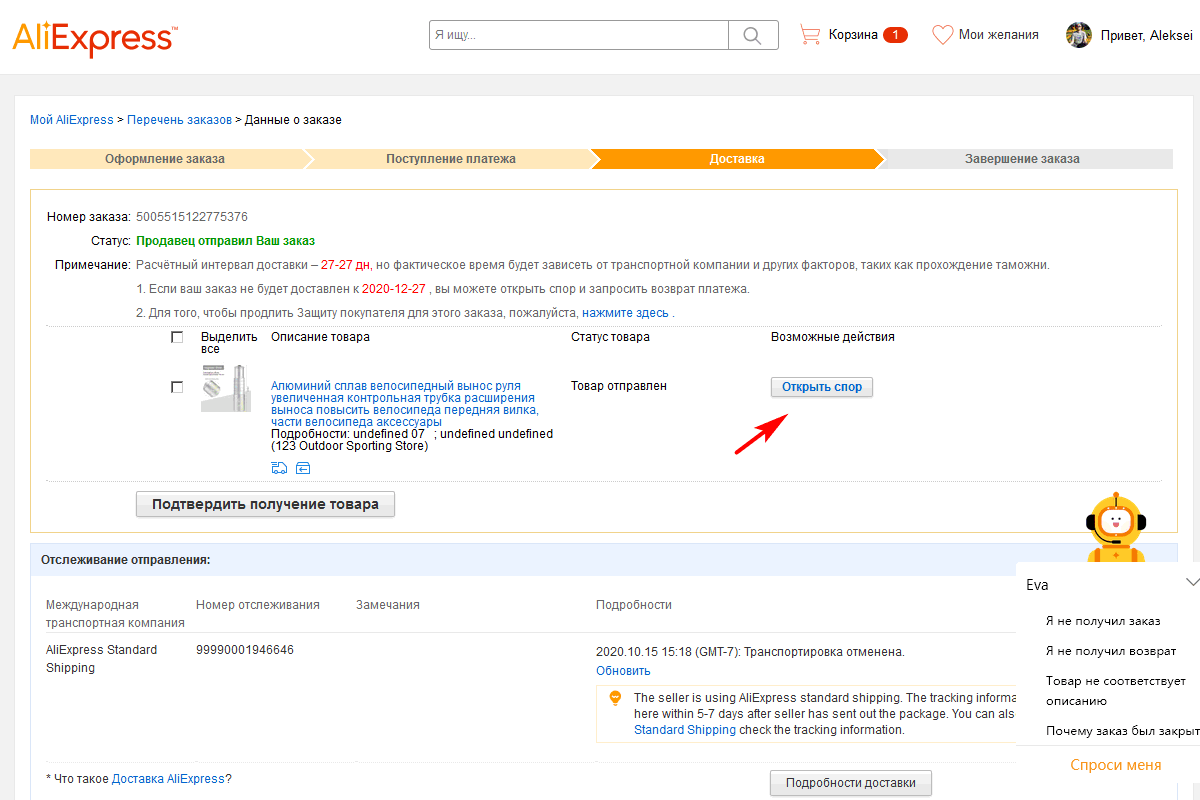The image size is (1200, 800).
Task: Click the payment card icon under product
Action: pos(303,468)
